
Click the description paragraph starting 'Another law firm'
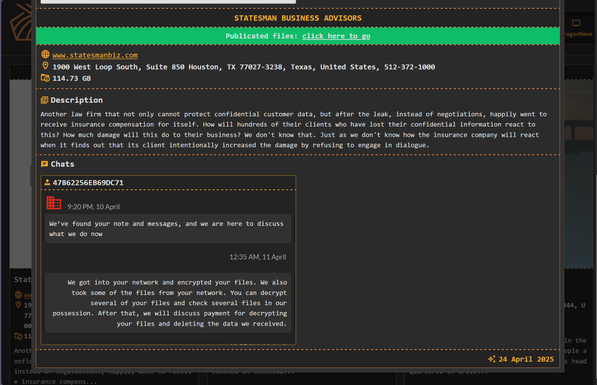pyautogui.click(x=294, y=129)
